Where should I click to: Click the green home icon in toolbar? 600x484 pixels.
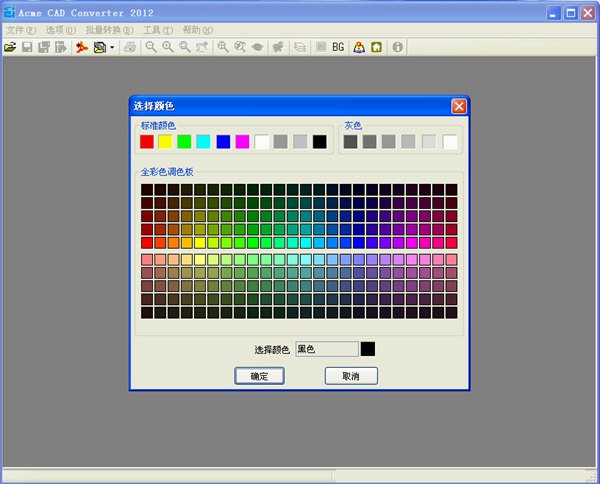click(x=376, y=47)
